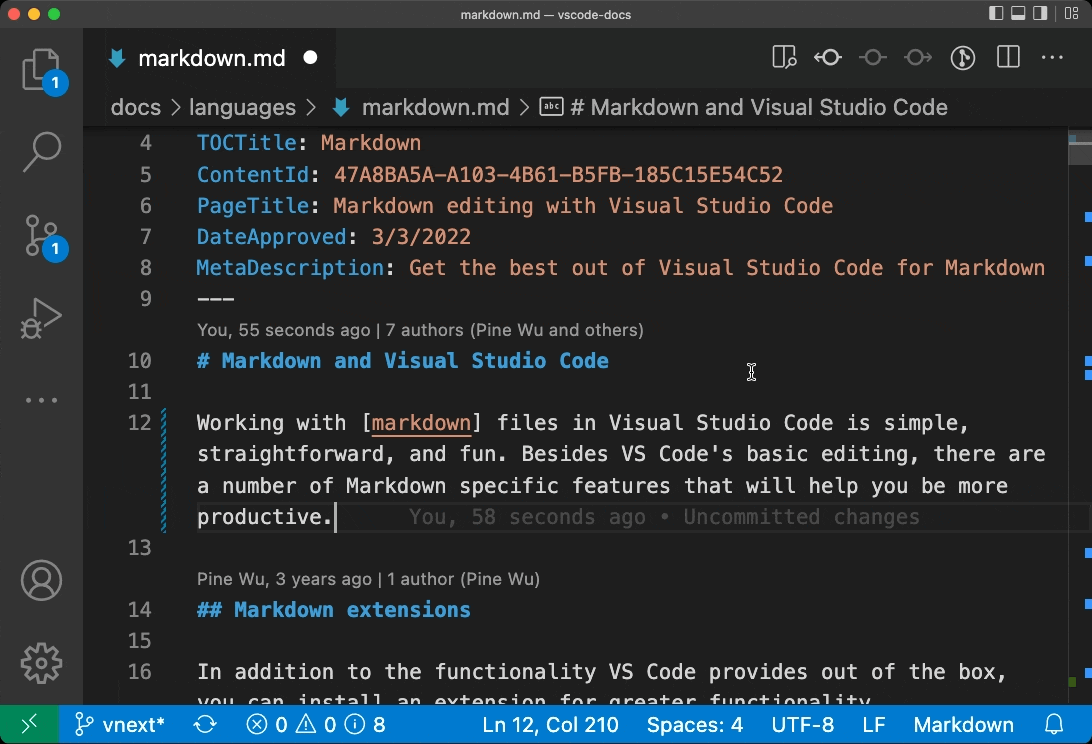
Task: Click the minimap scrollbar slider at top
Action: [x=1079, y=149]
